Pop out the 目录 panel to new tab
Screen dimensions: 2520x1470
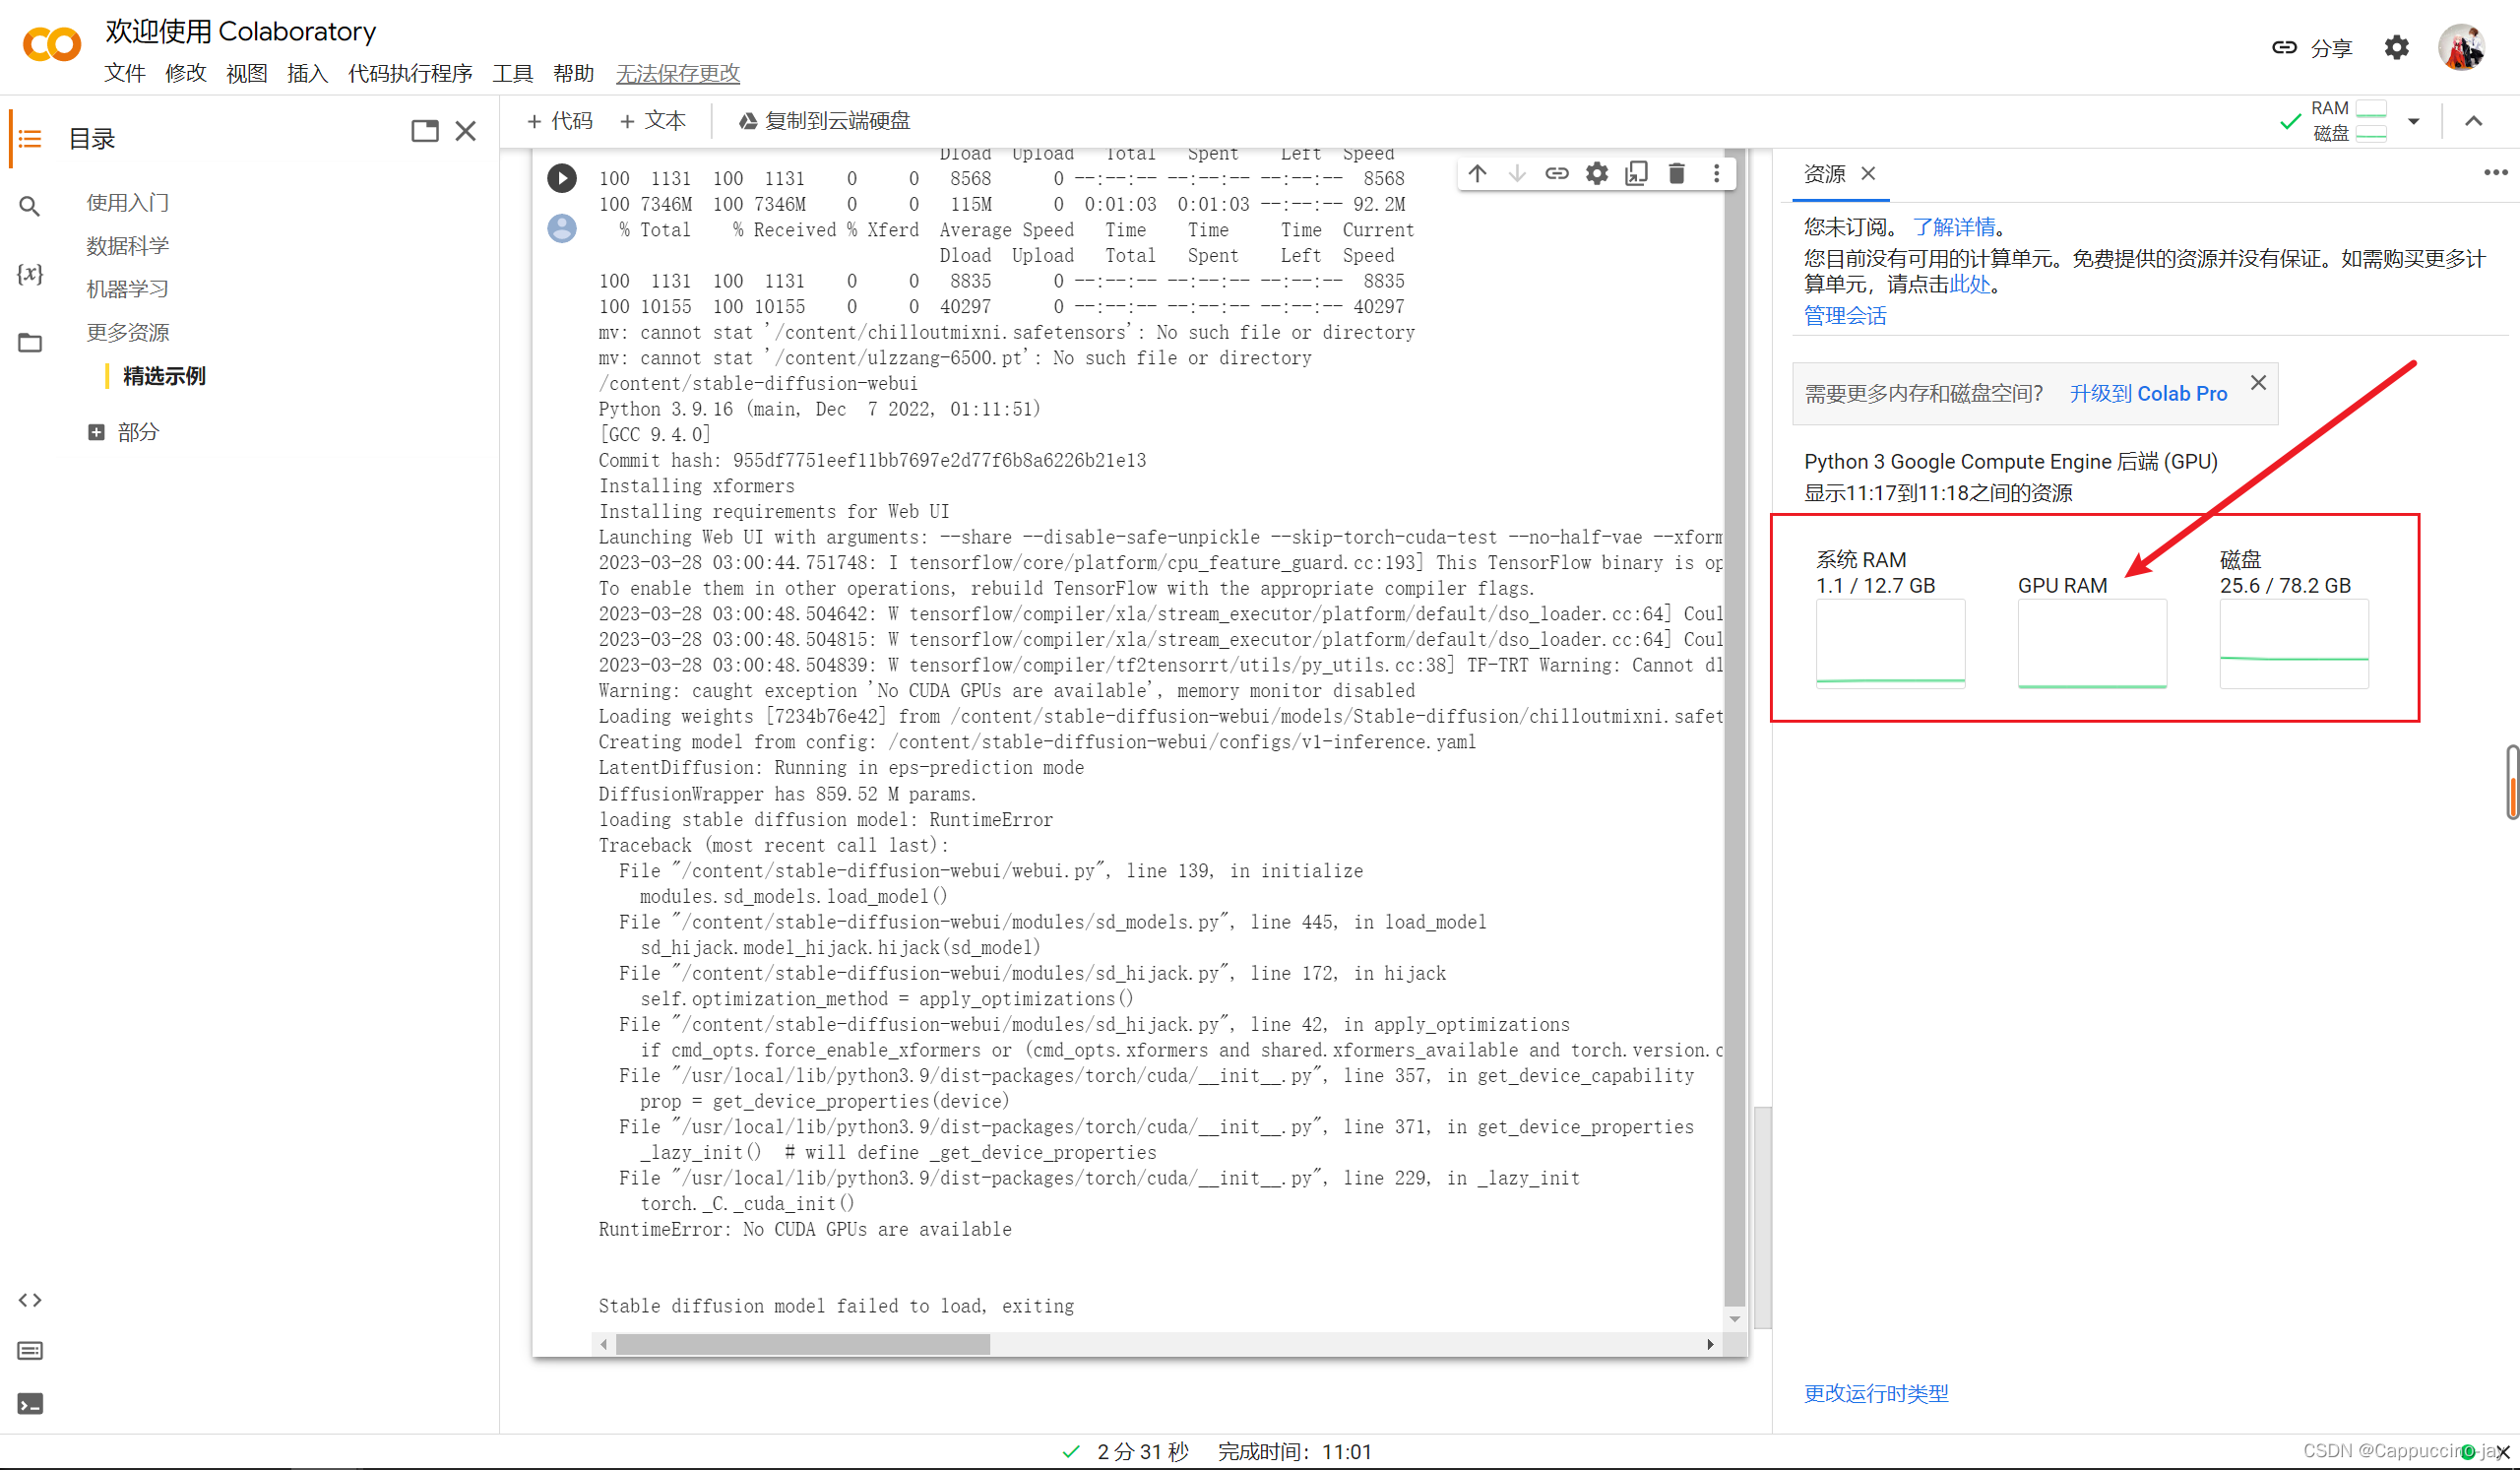tap(425, 131)
